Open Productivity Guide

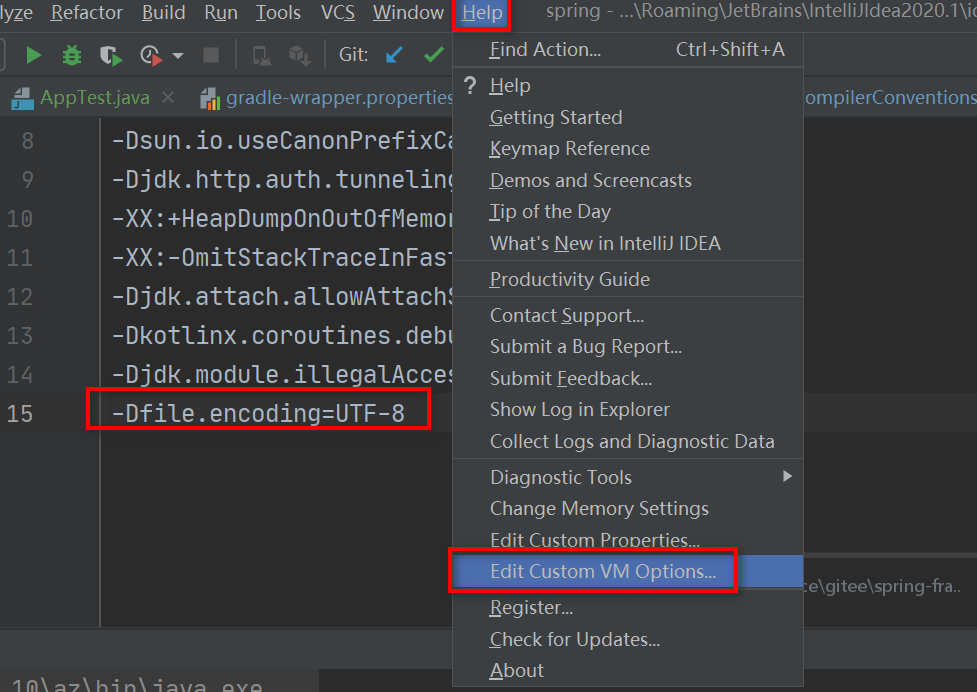pyautogui.click(x=628, y=279)
